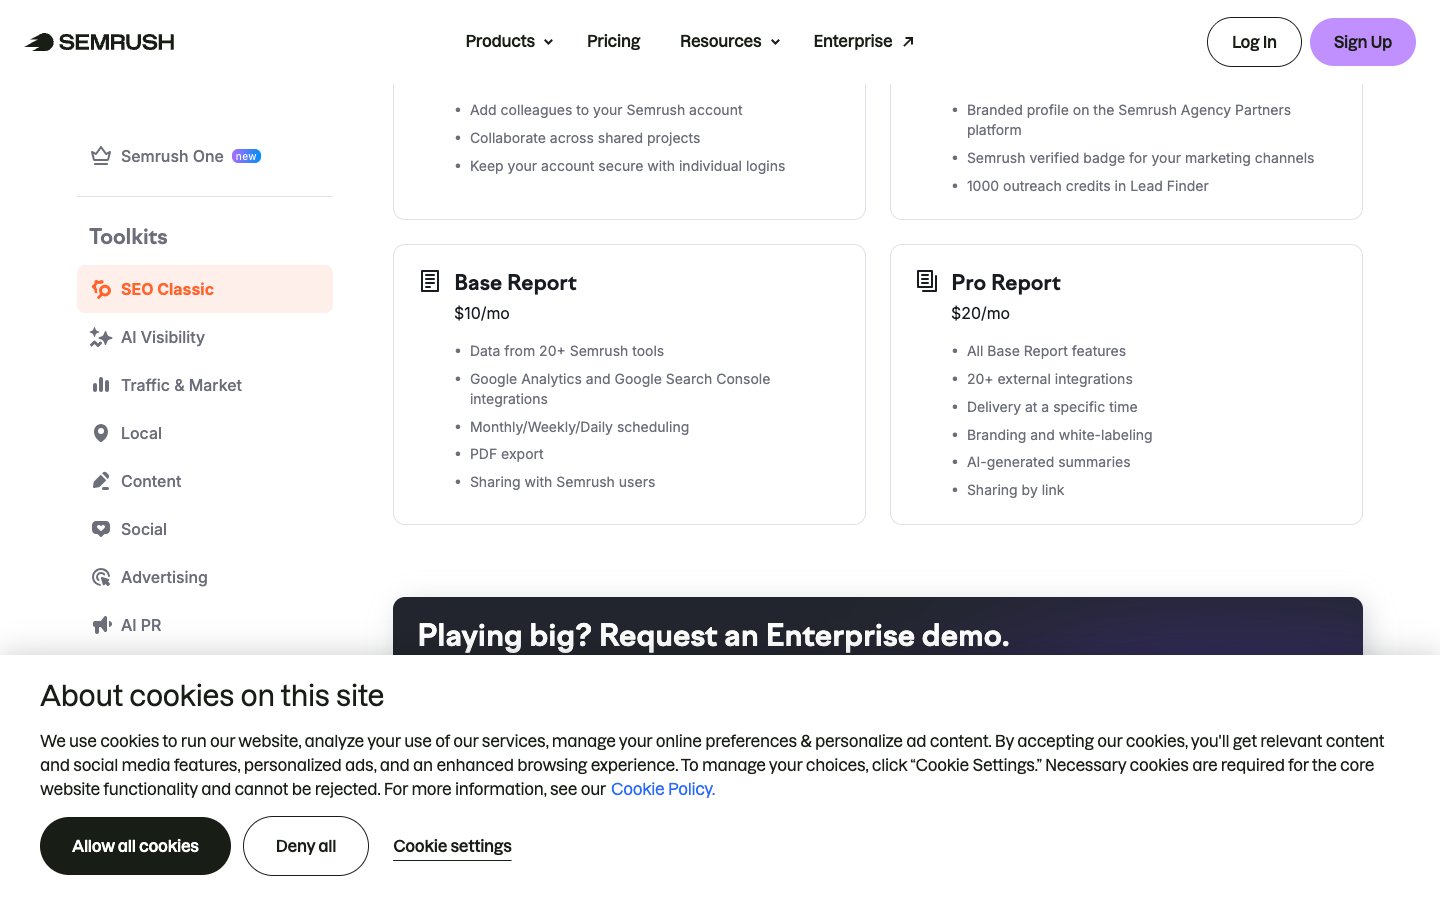Click the Content pencil icon
1440x900 pixels.
coord(101,481)
